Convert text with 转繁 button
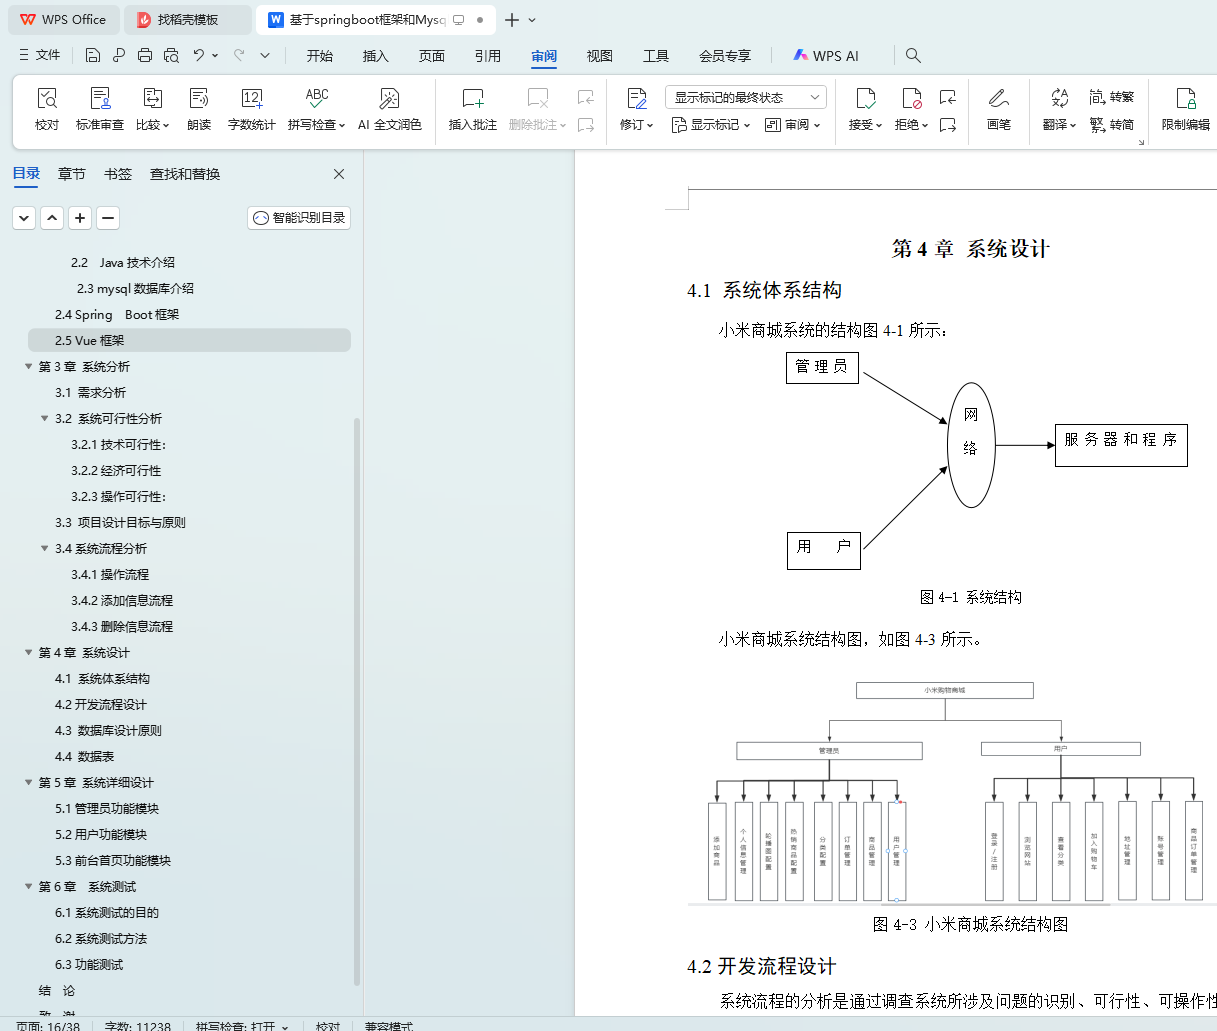This screenshot has height=1031, width=1217. 1112,97
